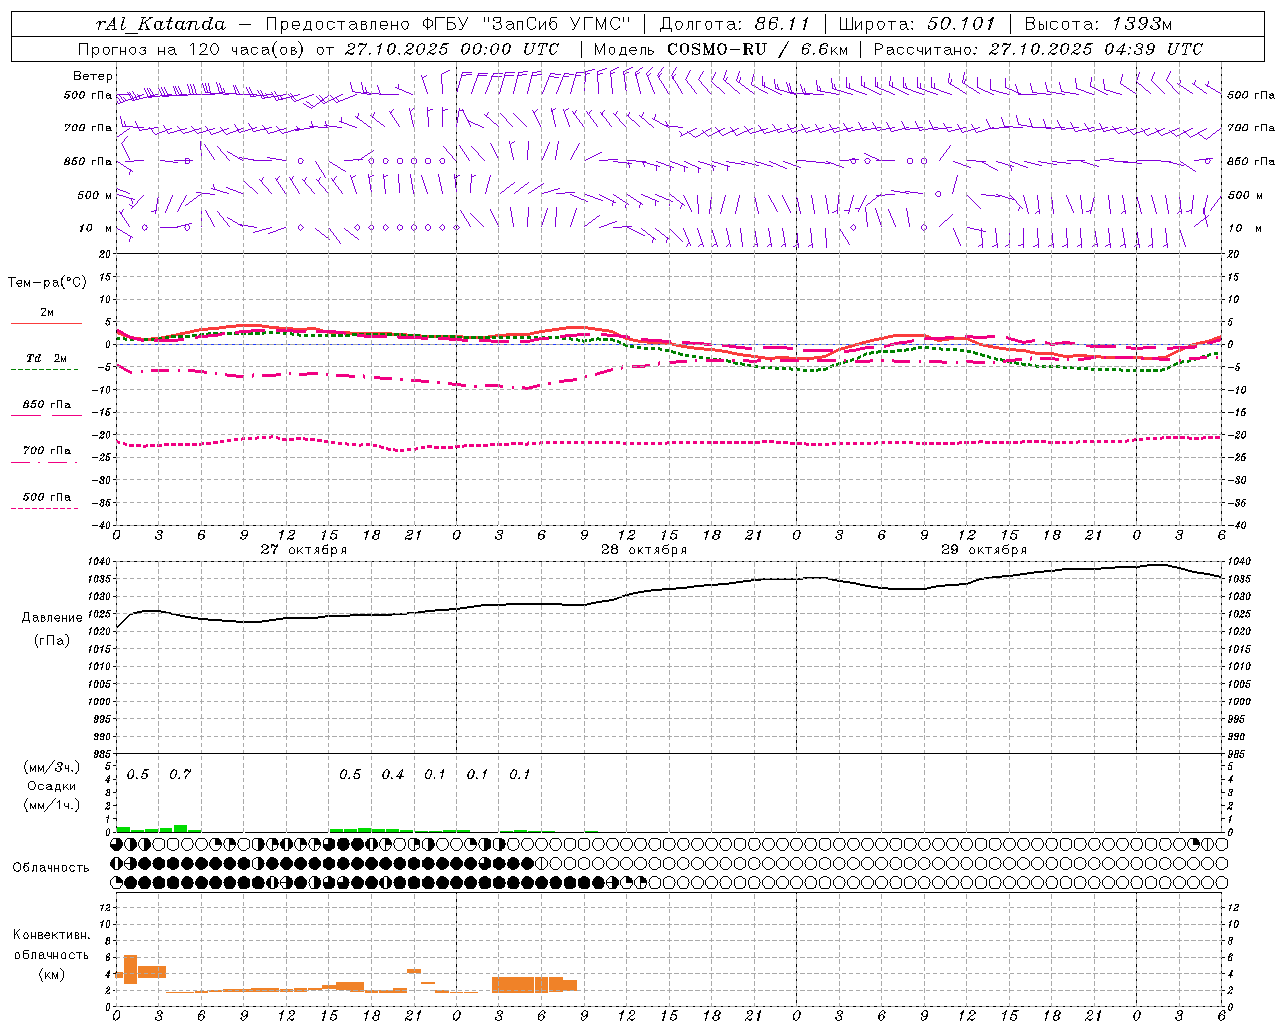Select the 27 октября date label

click(x=304, y=549)
